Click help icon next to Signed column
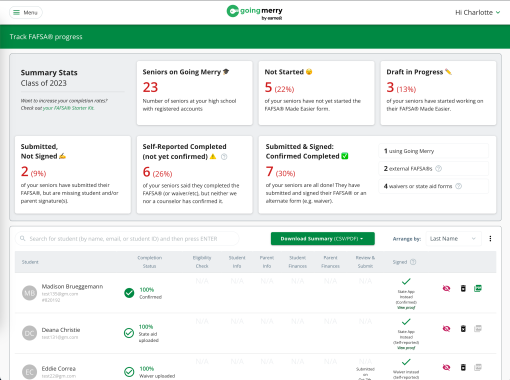This screenshot has height=380, width=510. coord(413,262)
